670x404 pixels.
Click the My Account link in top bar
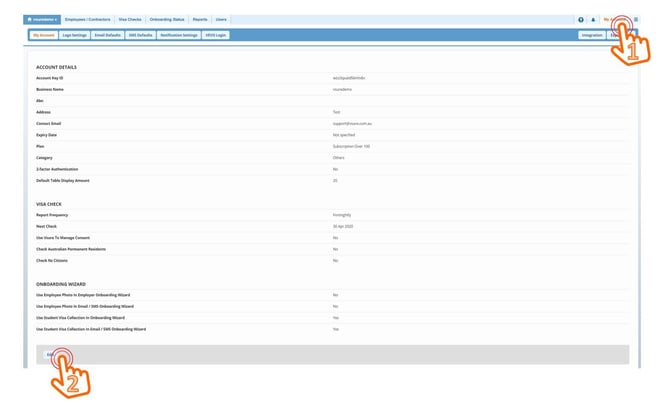tap(611, 19)
